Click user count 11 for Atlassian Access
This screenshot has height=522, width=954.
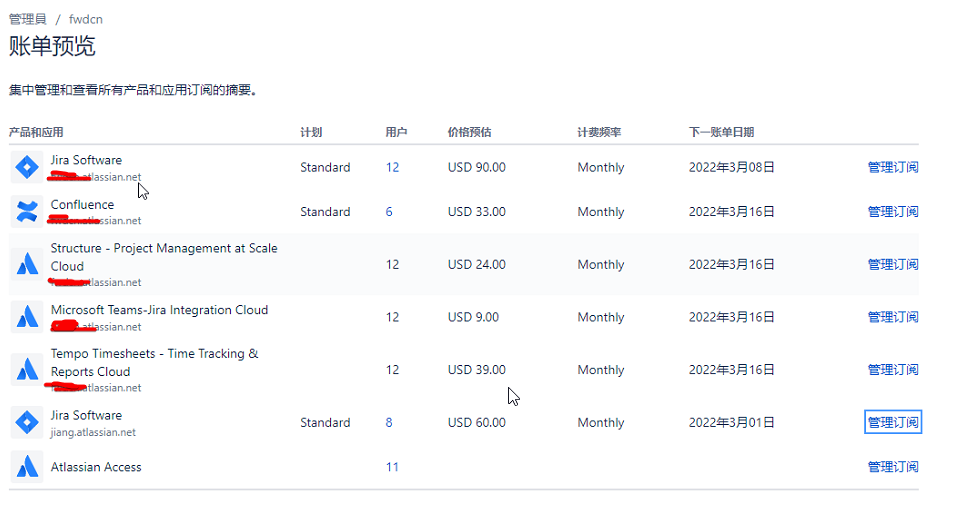pos(392,467)
